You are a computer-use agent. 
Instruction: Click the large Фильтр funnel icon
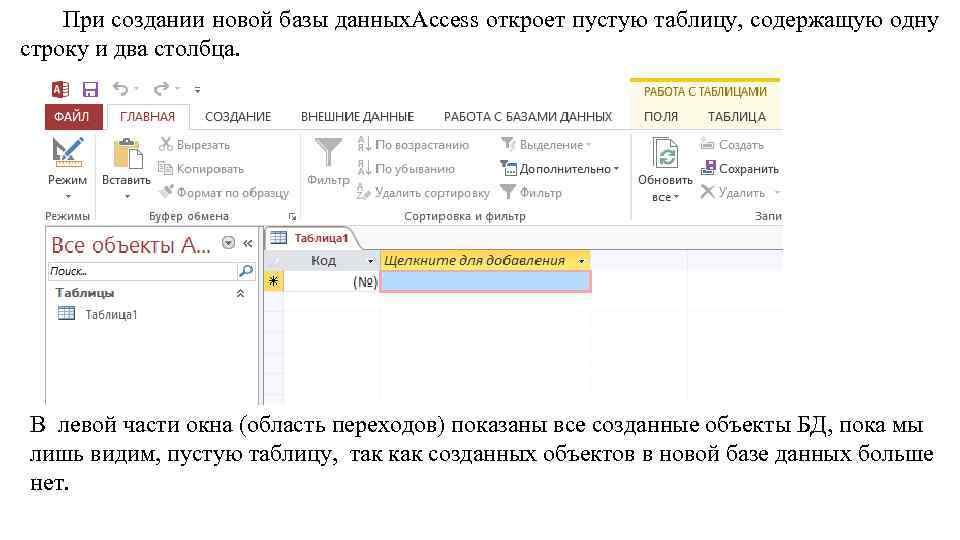tap(328, 153)
